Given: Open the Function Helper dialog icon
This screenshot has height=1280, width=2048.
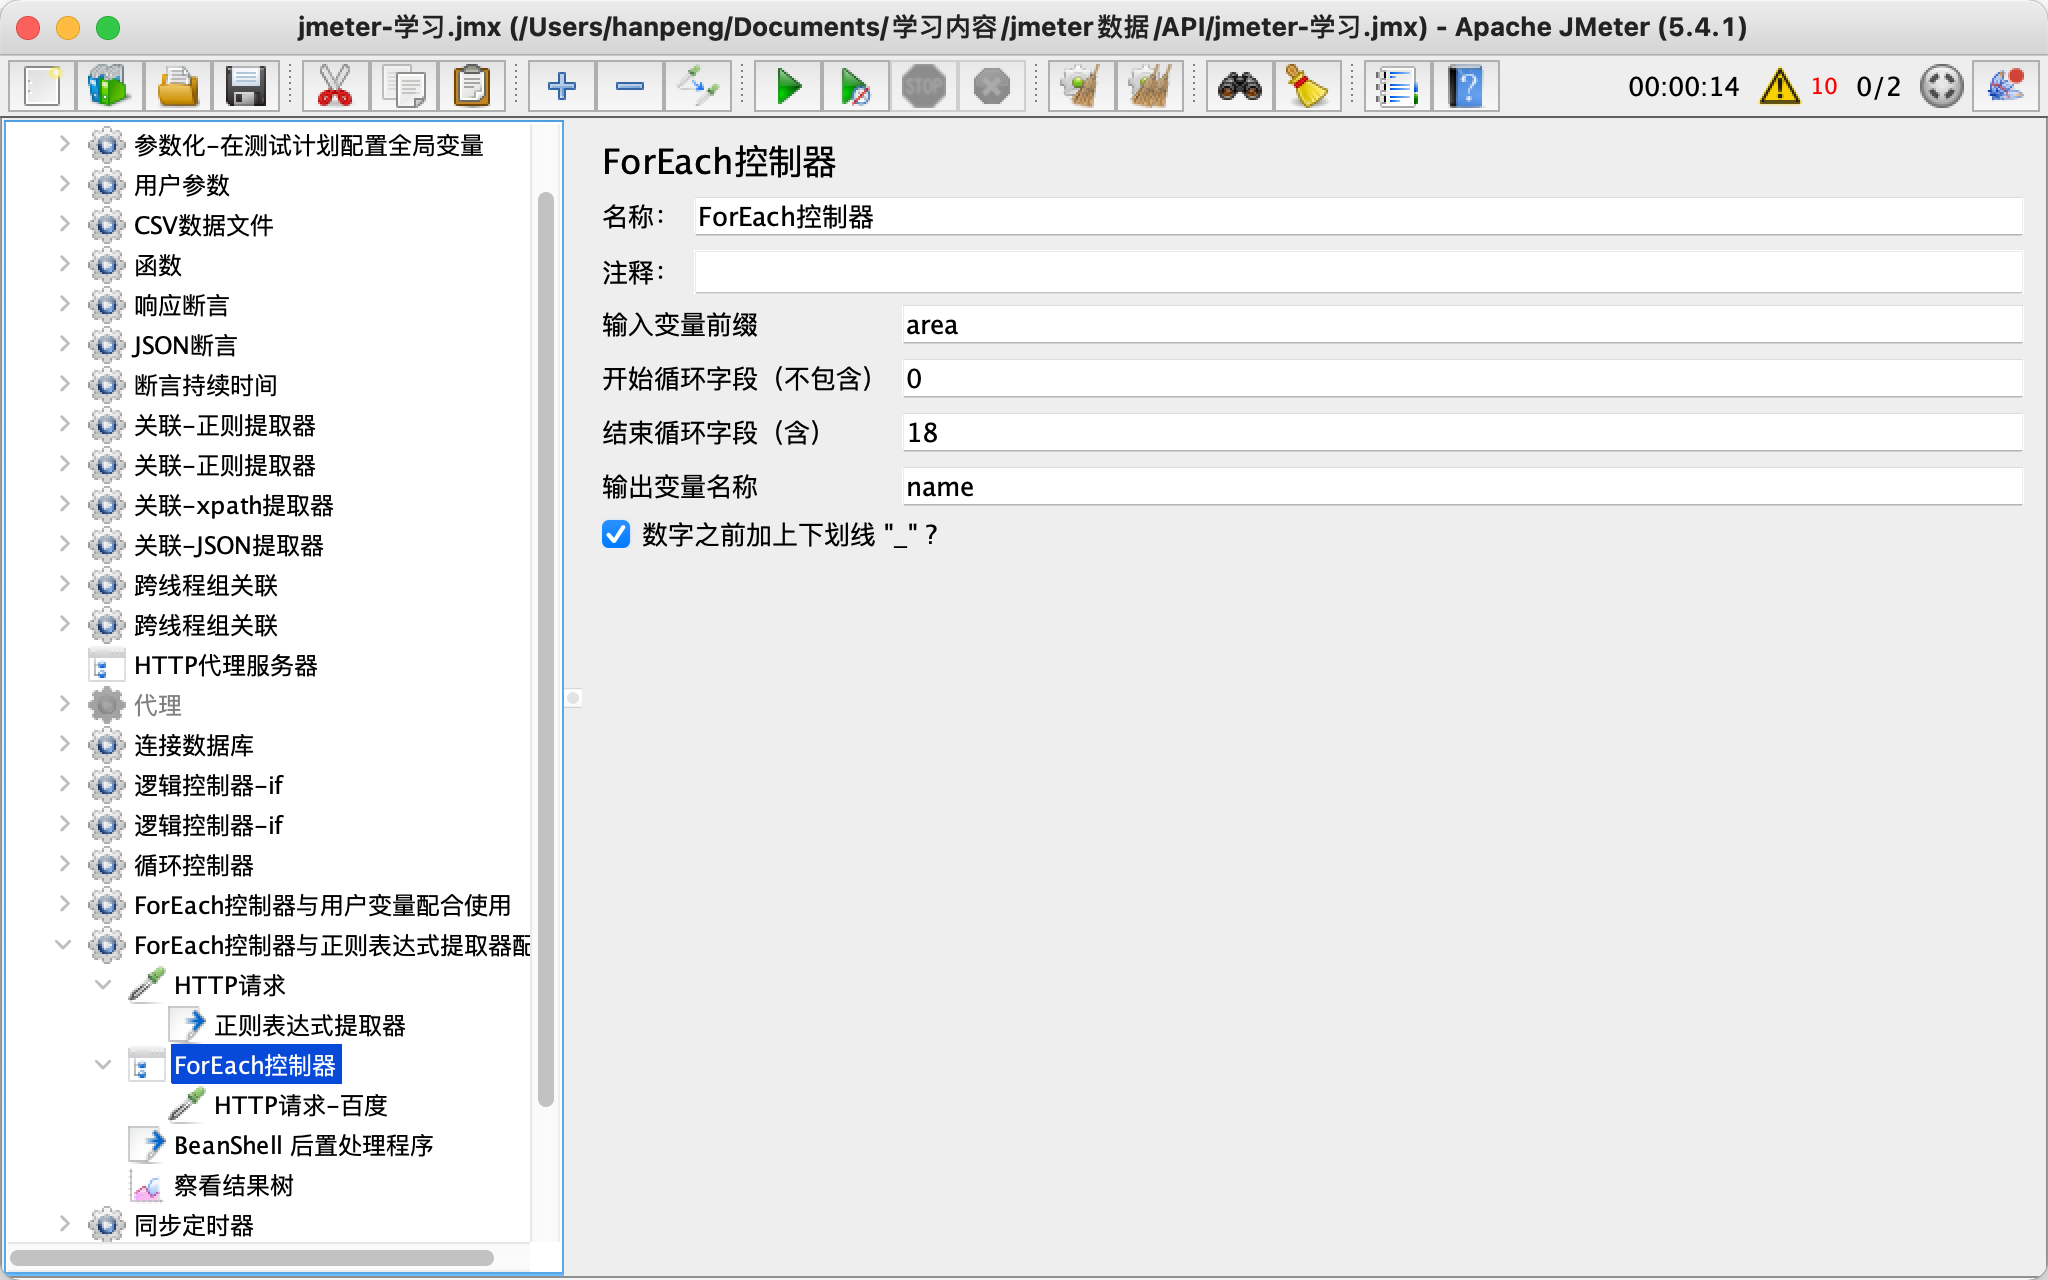Looking at the screenshot, I should 1397,87.
